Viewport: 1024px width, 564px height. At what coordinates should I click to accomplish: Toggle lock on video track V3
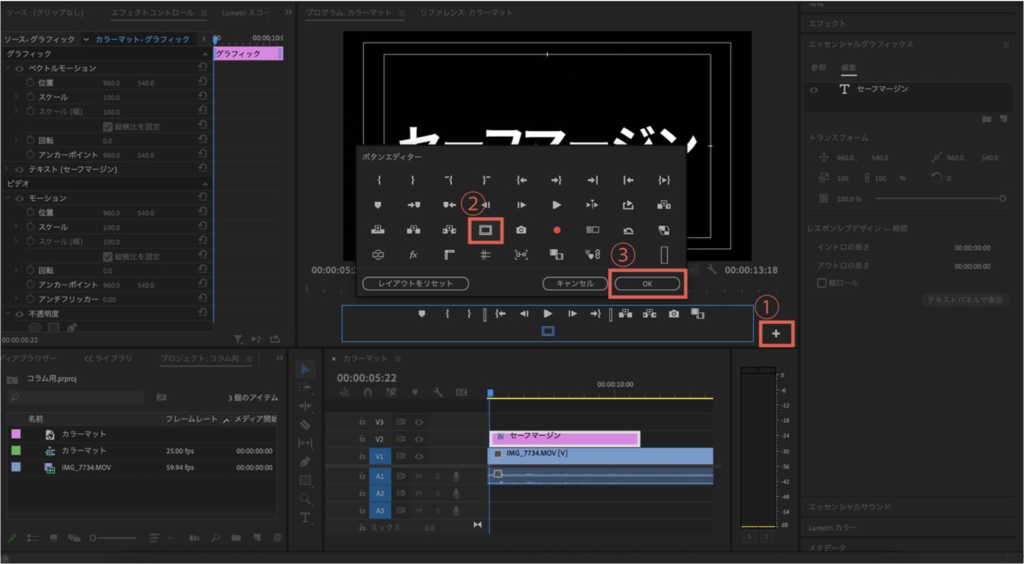coord(363,422)
